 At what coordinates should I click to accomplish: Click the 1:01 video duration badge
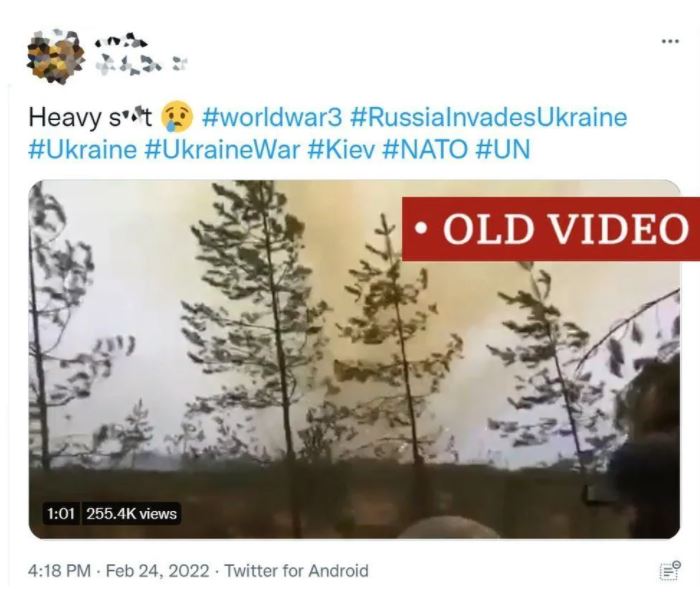pyautogui.click(x=61, y=514)
